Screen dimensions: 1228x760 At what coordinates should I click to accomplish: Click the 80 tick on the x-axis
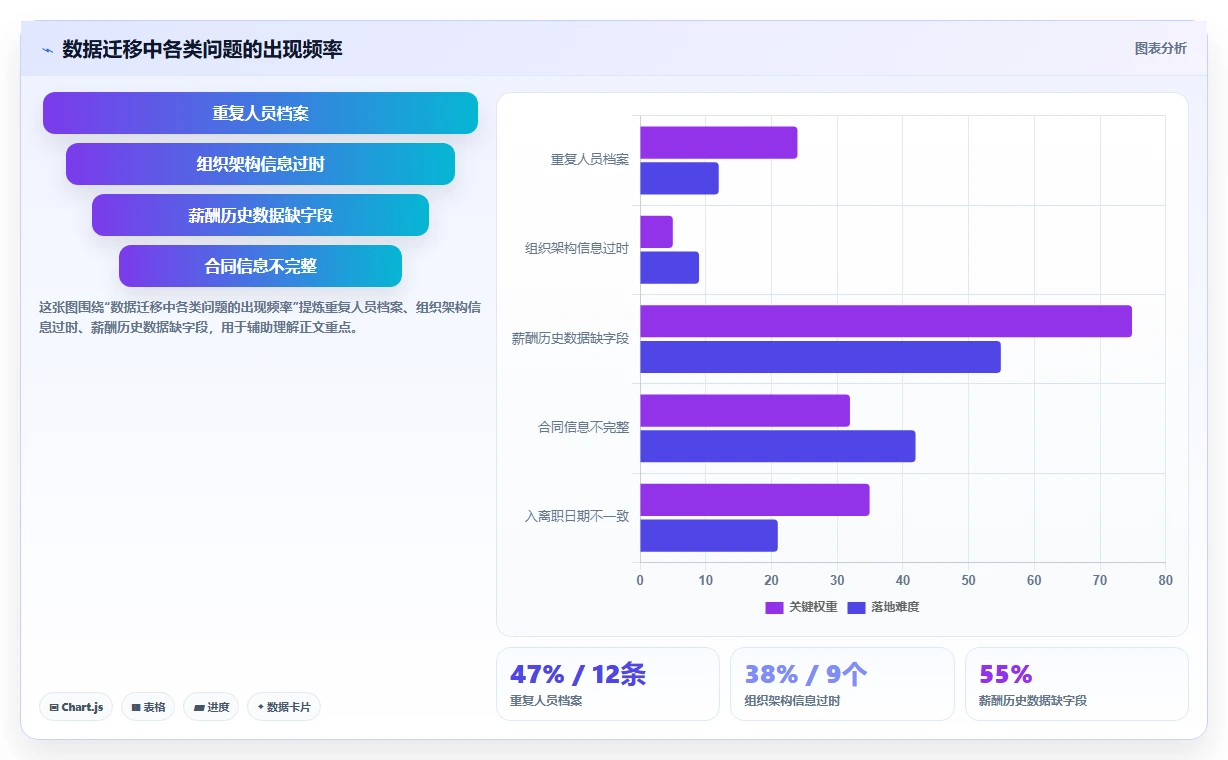(1165, 580)
